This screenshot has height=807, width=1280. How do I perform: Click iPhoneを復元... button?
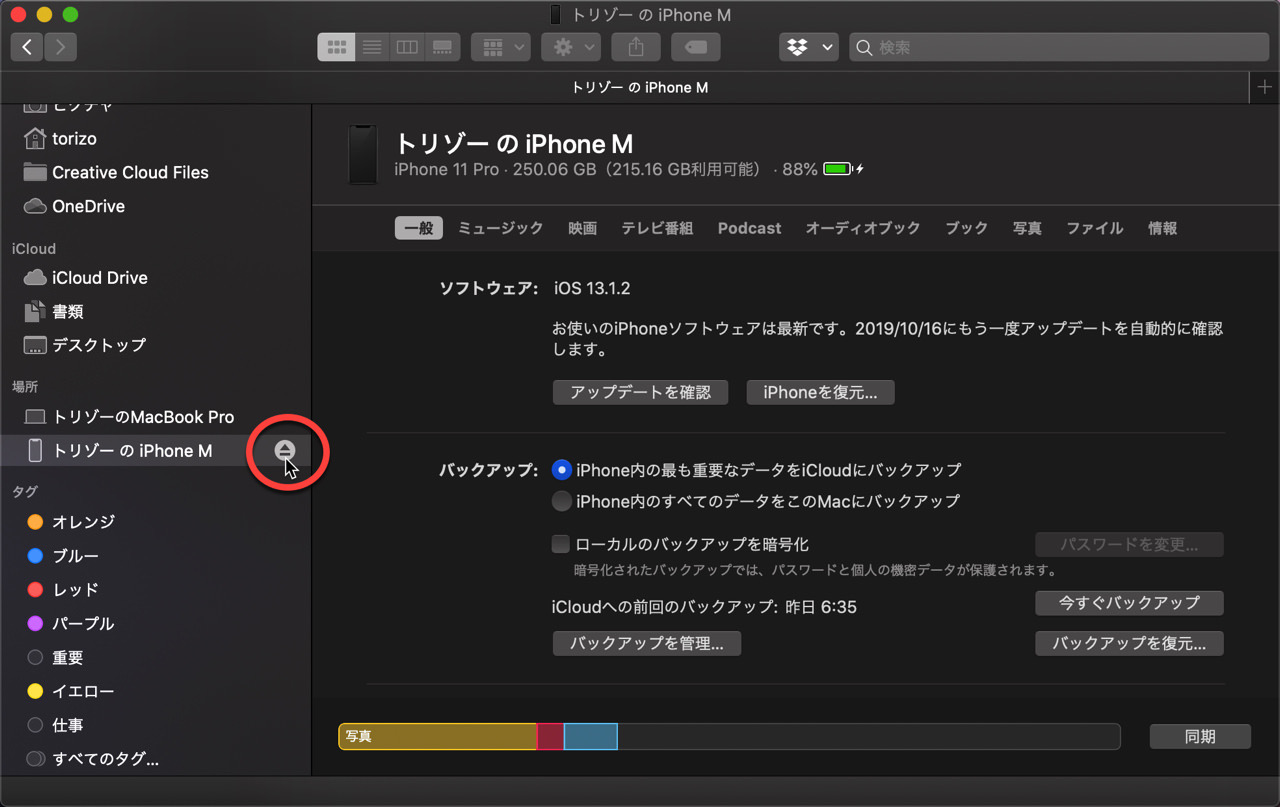pyautogui.click(x=820, y=392)
